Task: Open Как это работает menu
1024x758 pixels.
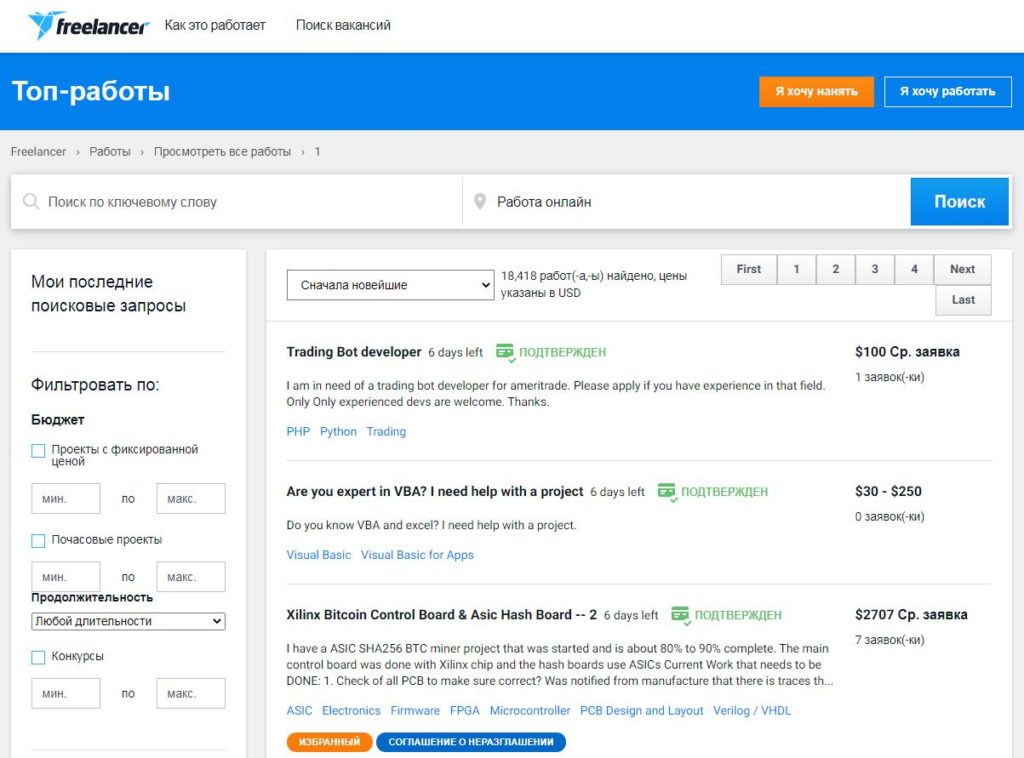Action: 215,25
